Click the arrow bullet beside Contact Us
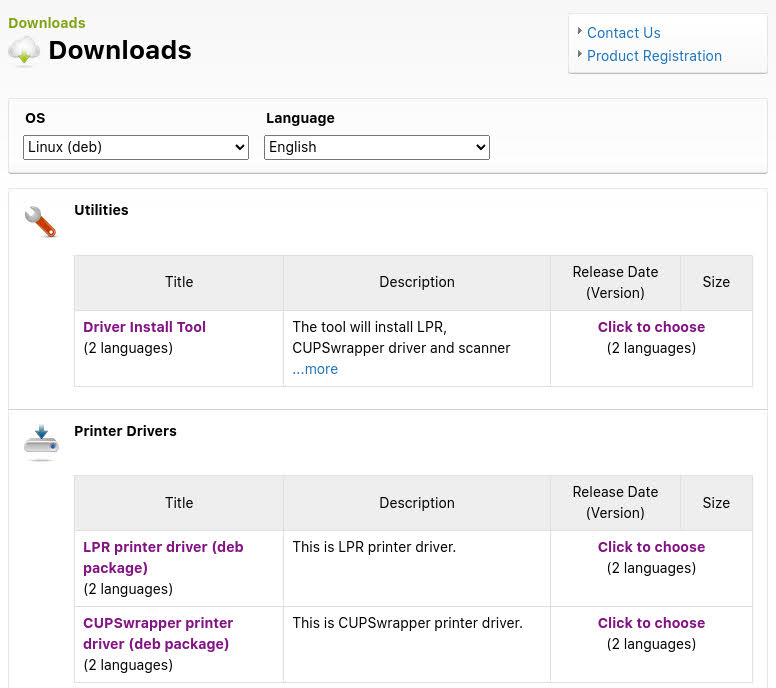The height and width of the screenshot is (688, 776). click(580, 31)
